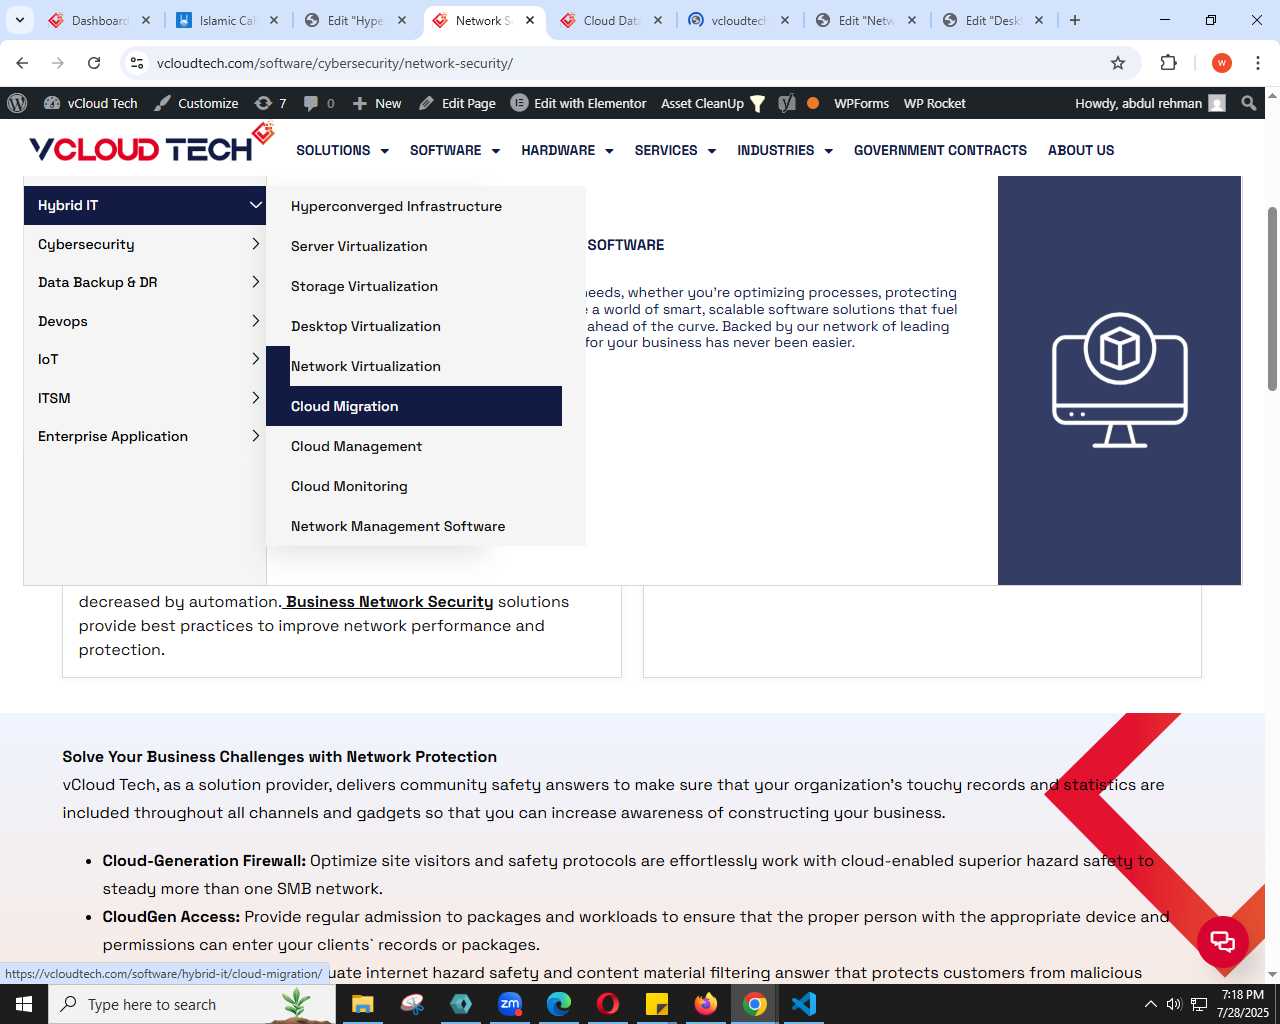Viewport: 1280px width, 1024px height.
Task: Click Windows taskbar search box
Action: coord(191,1004)
